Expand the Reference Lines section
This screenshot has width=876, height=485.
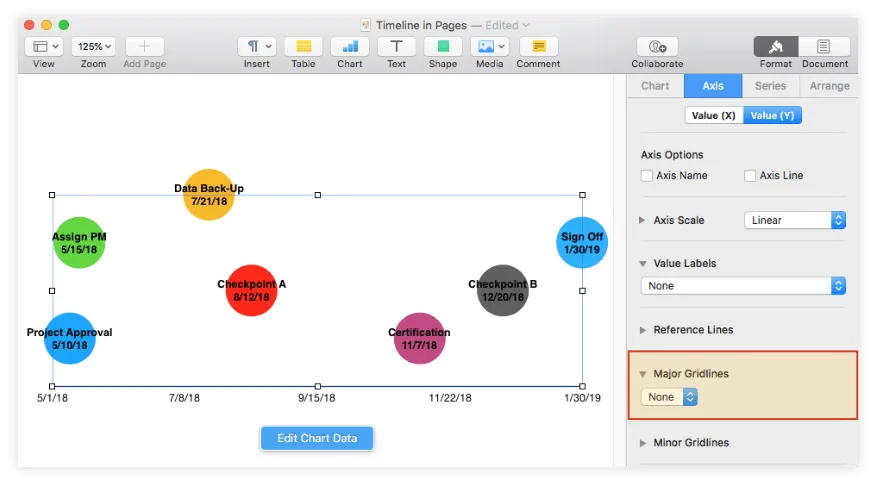pos(643,330)
